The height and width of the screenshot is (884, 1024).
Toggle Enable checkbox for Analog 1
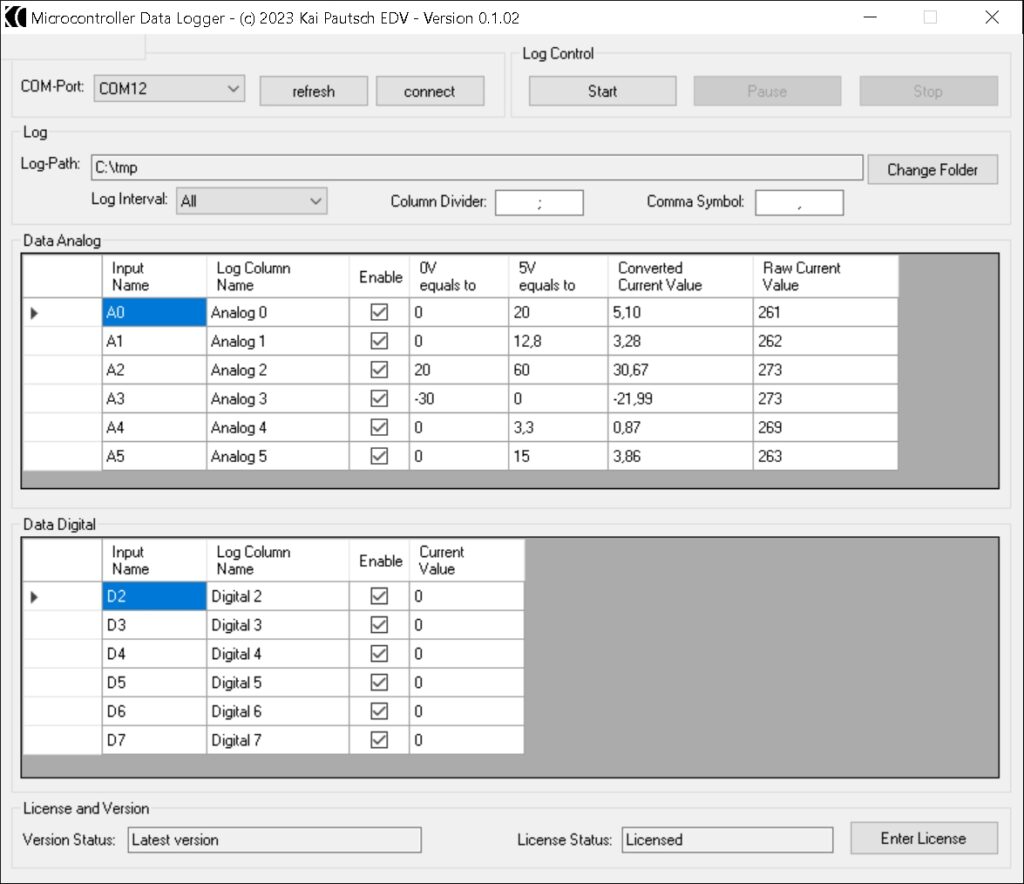[x=379, y=341]
